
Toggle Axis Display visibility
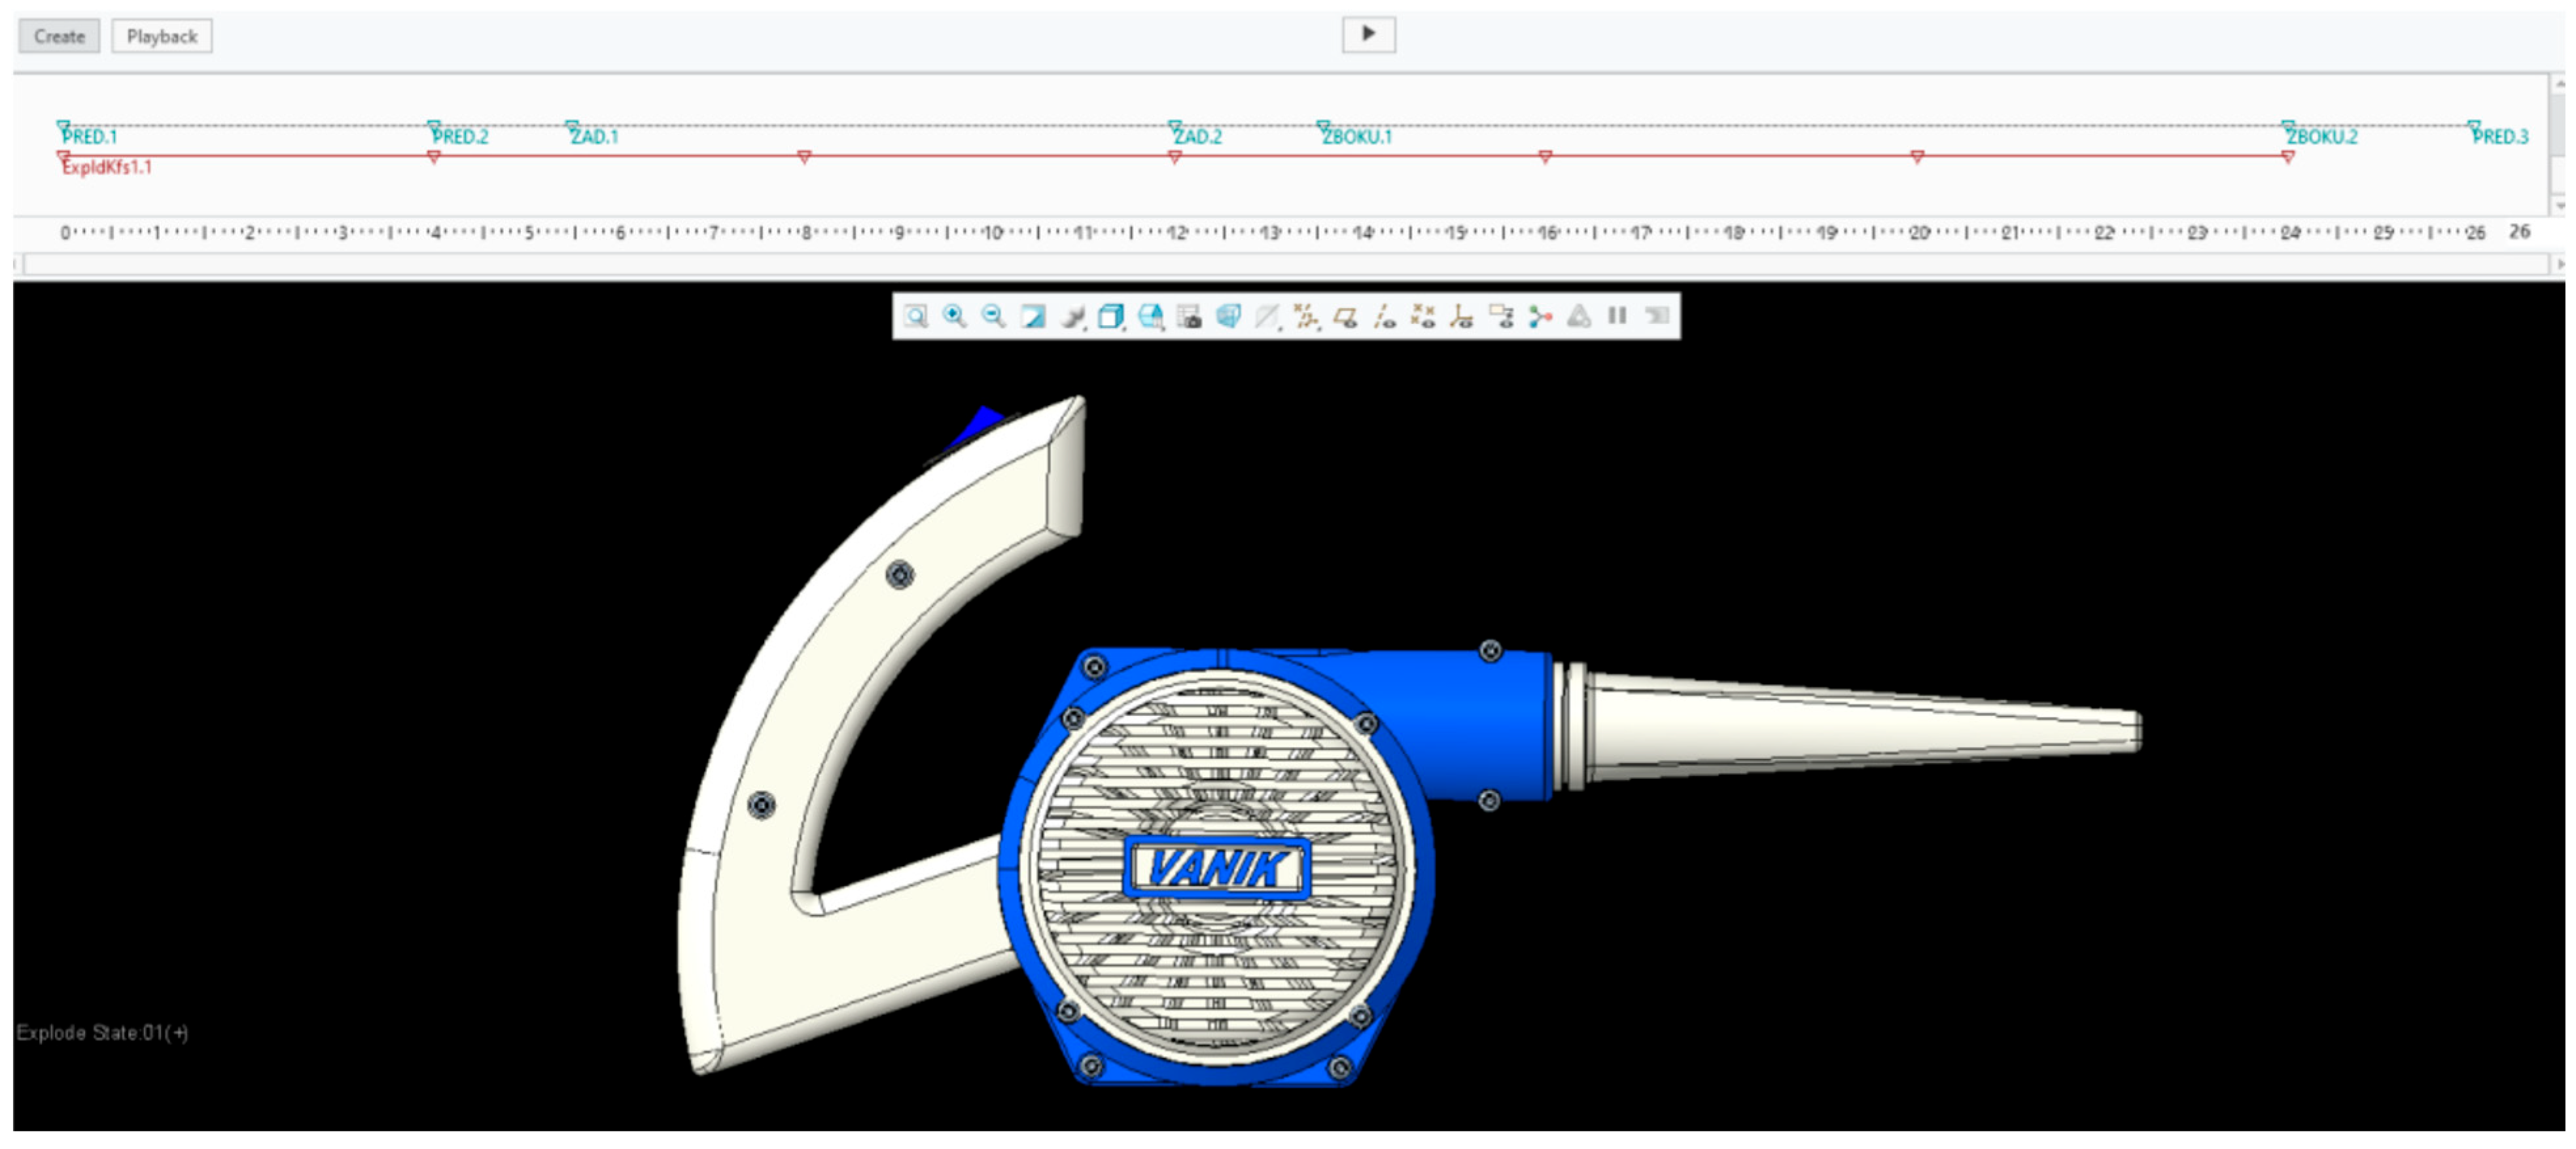pos(1384,317)
